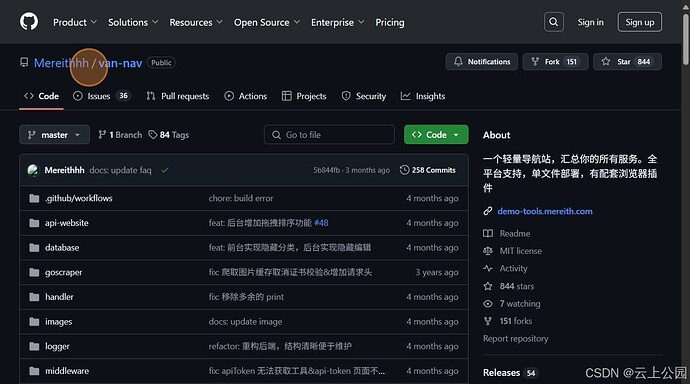Viewport: 690px width, 384px height.
Task: Click the link chain icon in About
Action: (x=488, y=211)
